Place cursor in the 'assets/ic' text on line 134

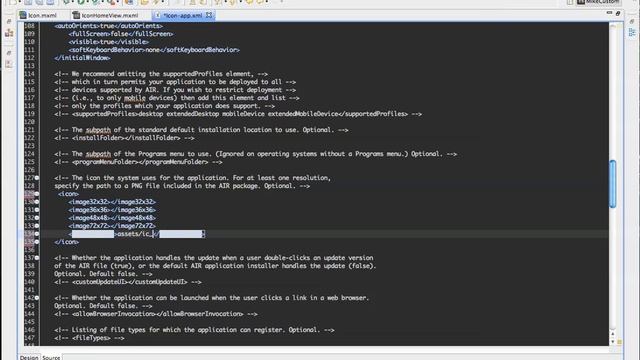(x=134, y=234)
